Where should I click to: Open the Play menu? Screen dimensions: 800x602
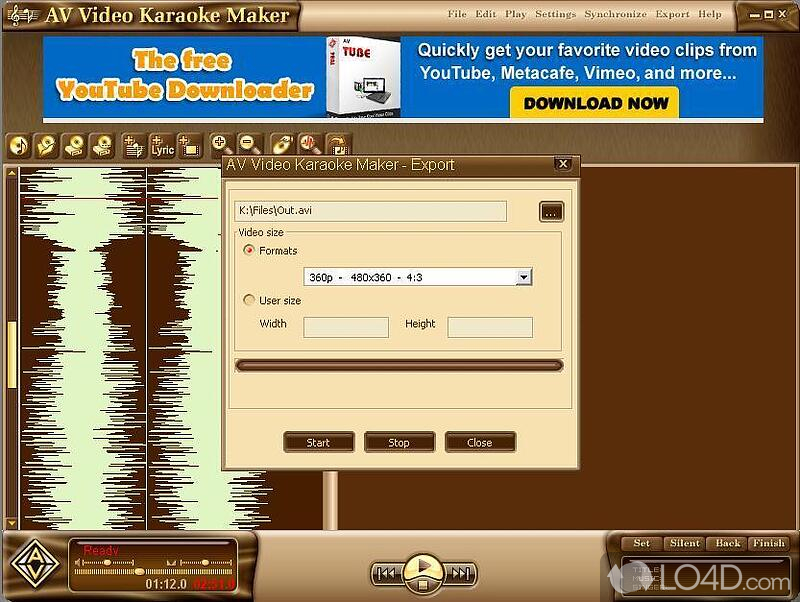pyautogui.click(x=515, y=14)
